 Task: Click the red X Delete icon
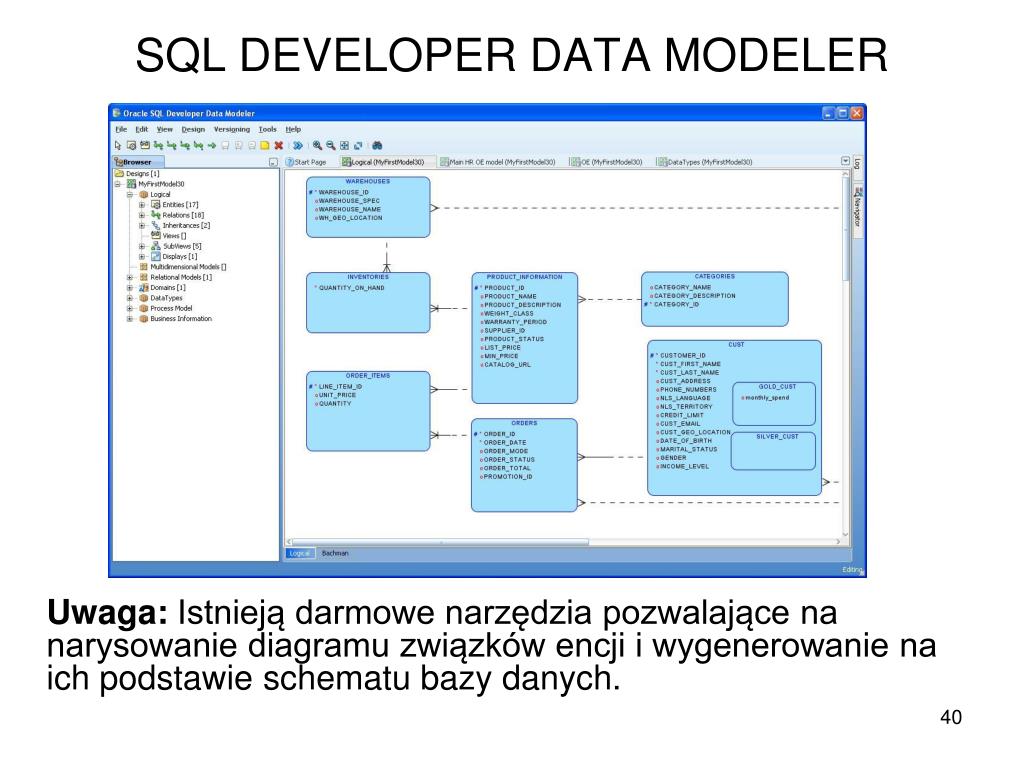279,146
